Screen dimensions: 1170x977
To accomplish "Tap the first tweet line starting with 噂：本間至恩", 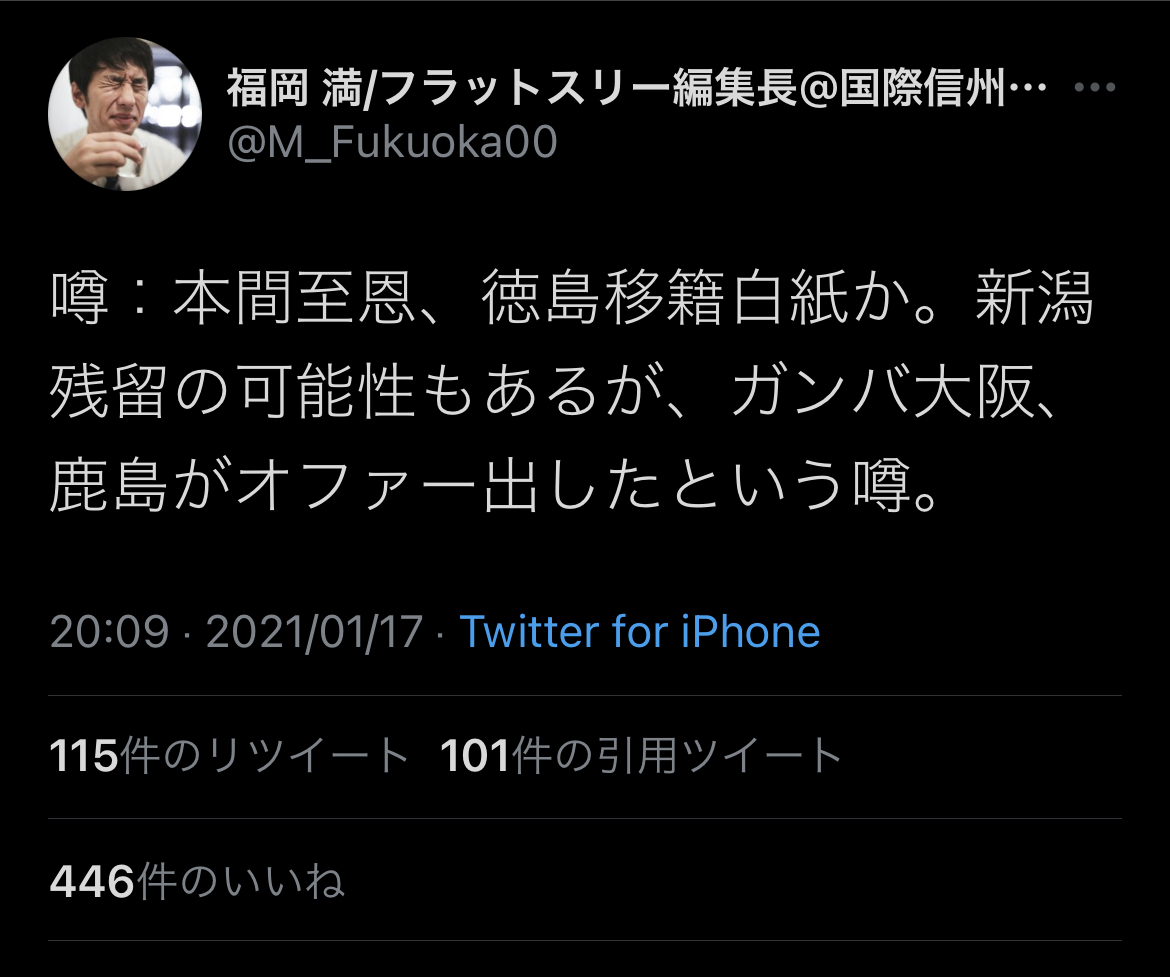I will click(572, 299).
